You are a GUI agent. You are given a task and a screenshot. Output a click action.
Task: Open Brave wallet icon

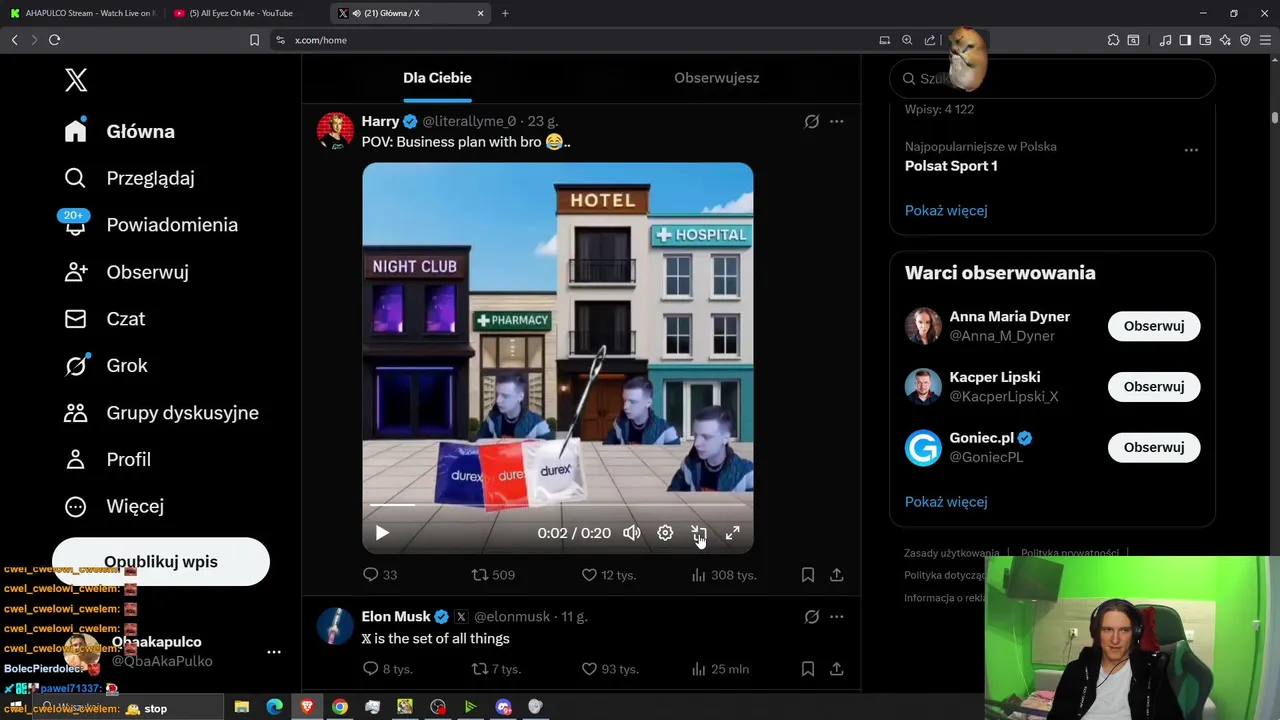1205,40
